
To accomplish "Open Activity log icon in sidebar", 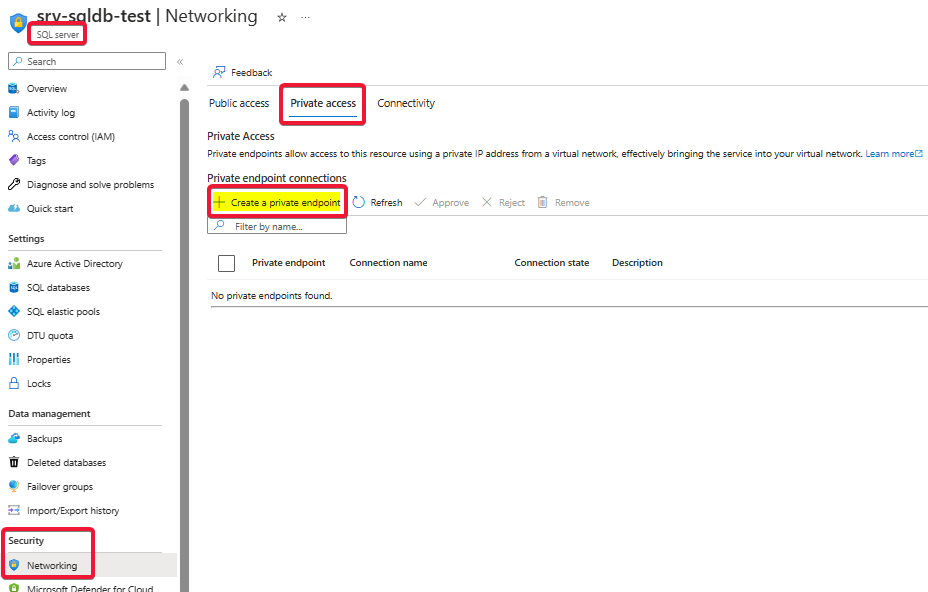I will click(14, 112).
